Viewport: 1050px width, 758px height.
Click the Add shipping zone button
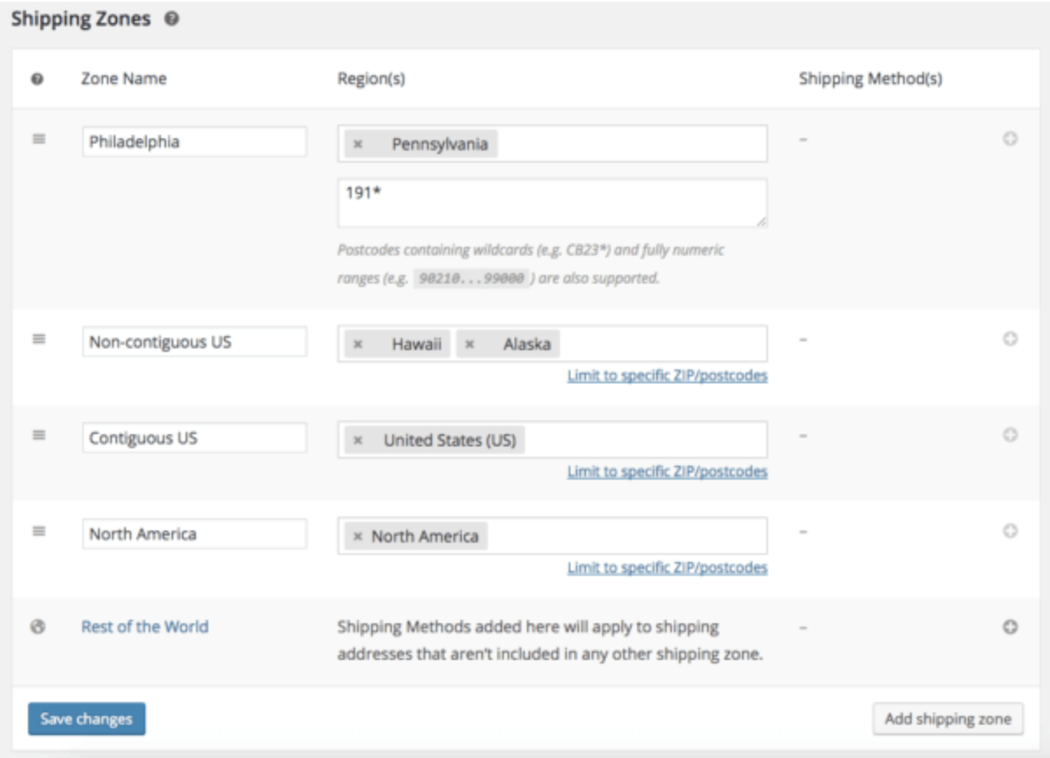(x=947, y=719)
